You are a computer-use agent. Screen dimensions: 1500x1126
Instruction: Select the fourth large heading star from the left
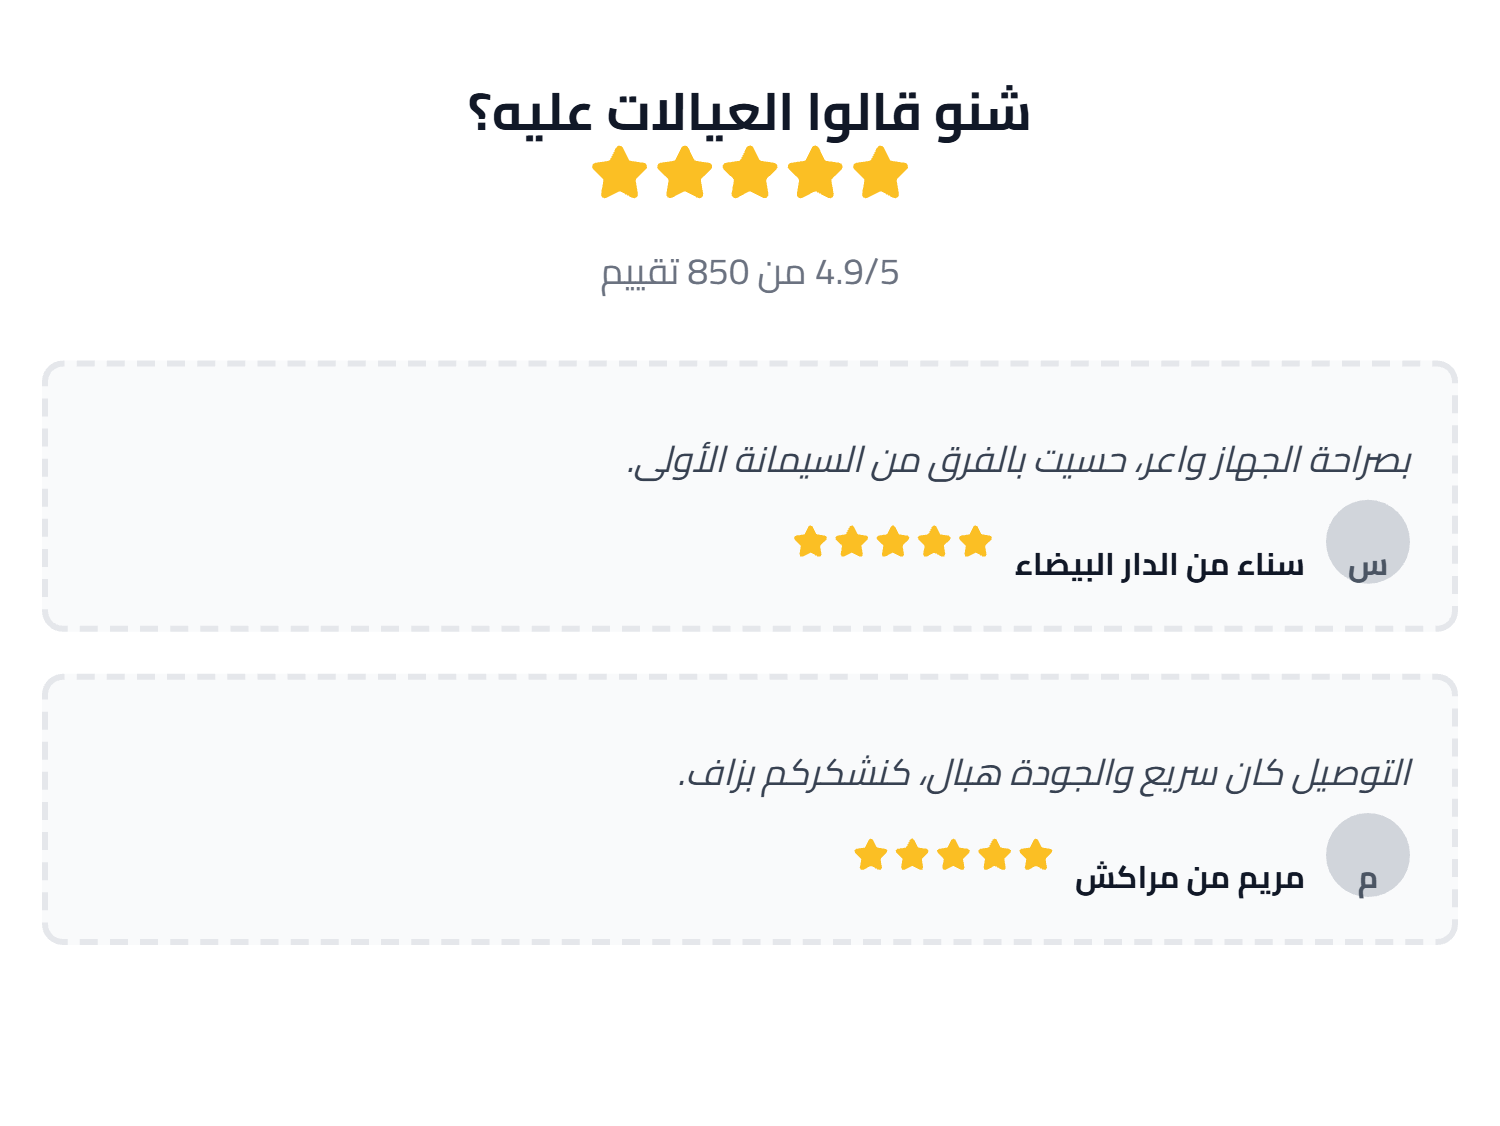pos(816,173)
